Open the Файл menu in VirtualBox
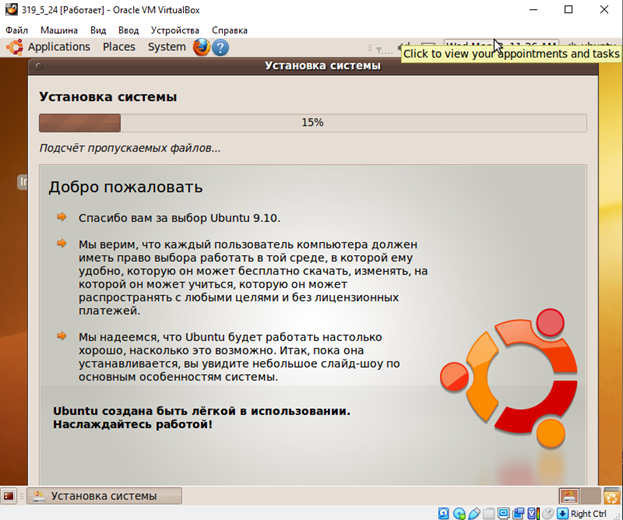623x520 pixels. [17, 30]
